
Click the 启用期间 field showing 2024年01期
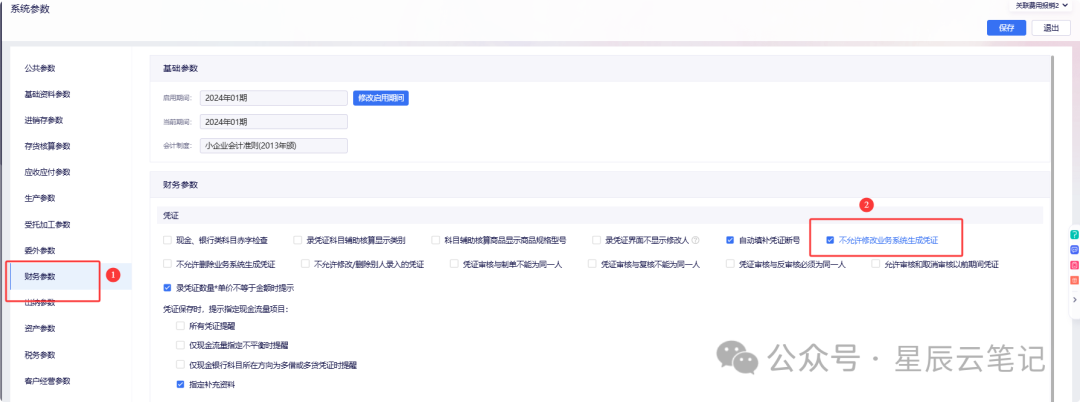click(273, 98)
